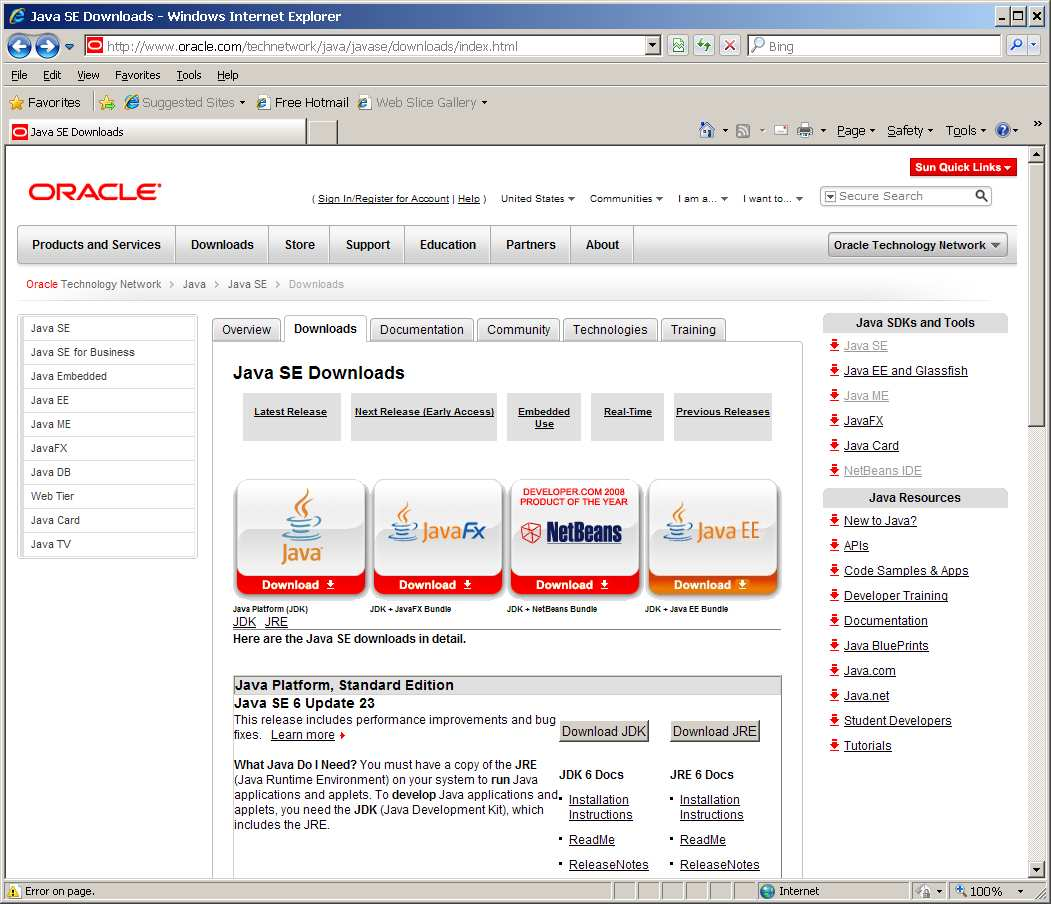Click the blue Help question mark icon
The width and height of the screenshot is (1051, 904).
(1003, 130)
